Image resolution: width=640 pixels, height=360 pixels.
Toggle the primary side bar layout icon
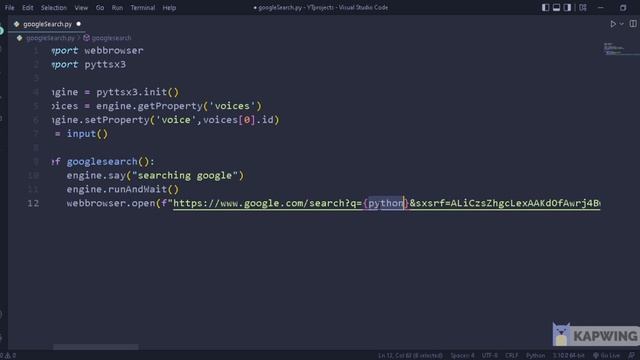pyautogui.click(x=545, y=7)
